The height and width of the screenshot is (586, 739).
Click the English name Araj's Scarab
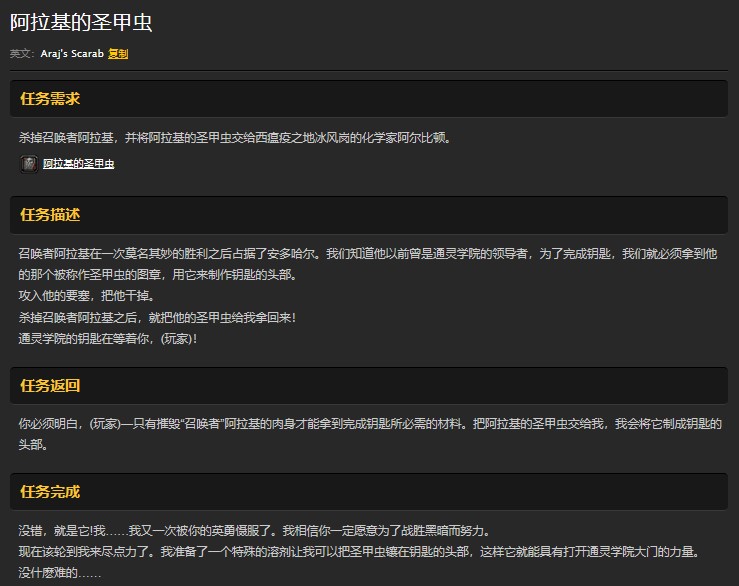(72, 54)
